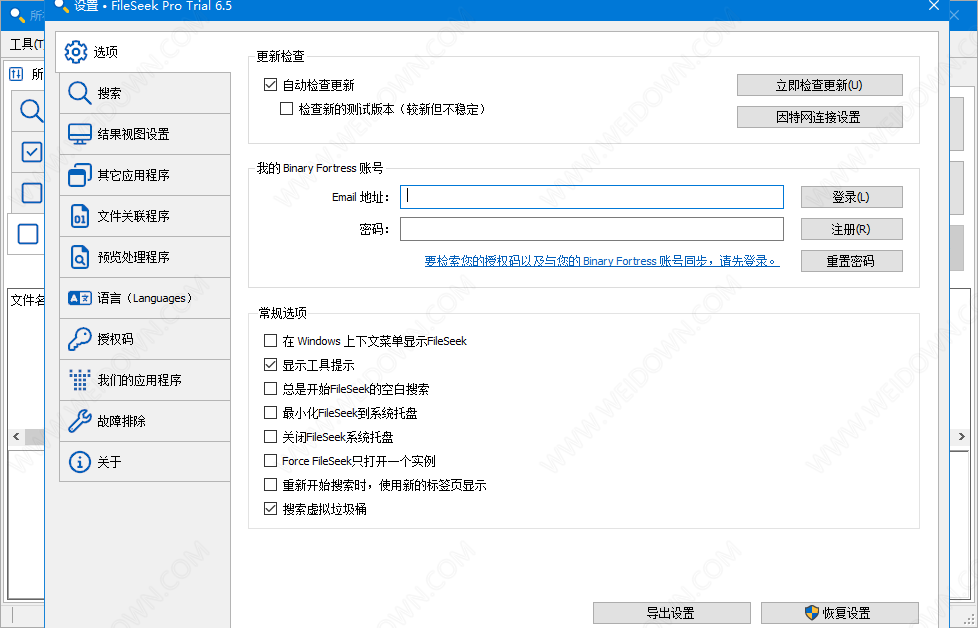The width and height of the screenshot is (978, 628).
Task: Click the search magnifier icon in the background window
Action: click(31, 111)
